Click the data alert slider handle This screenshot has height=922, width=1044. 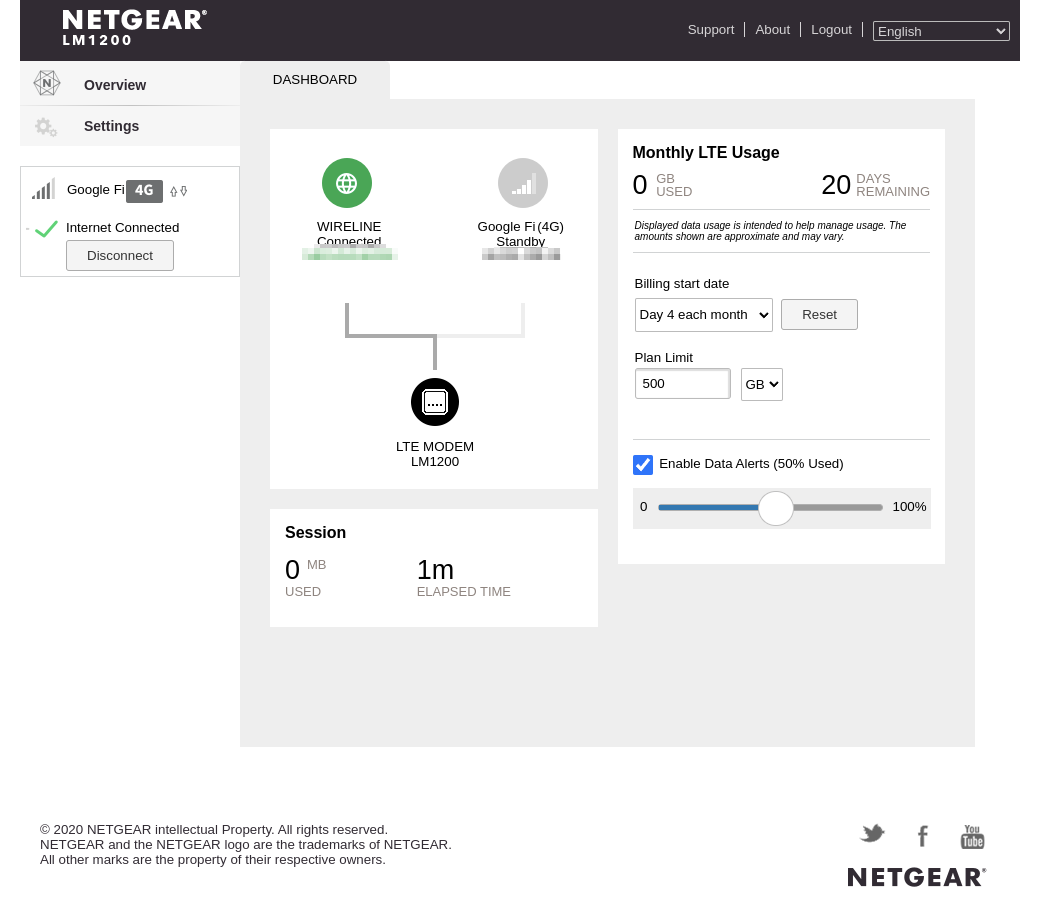pos(775,508)
